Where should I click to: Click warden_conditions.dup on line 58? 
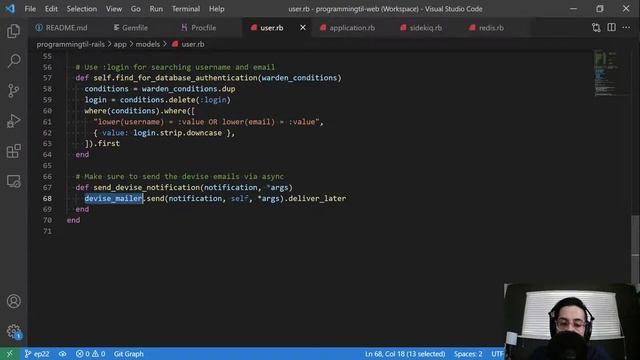coord(188,89)
